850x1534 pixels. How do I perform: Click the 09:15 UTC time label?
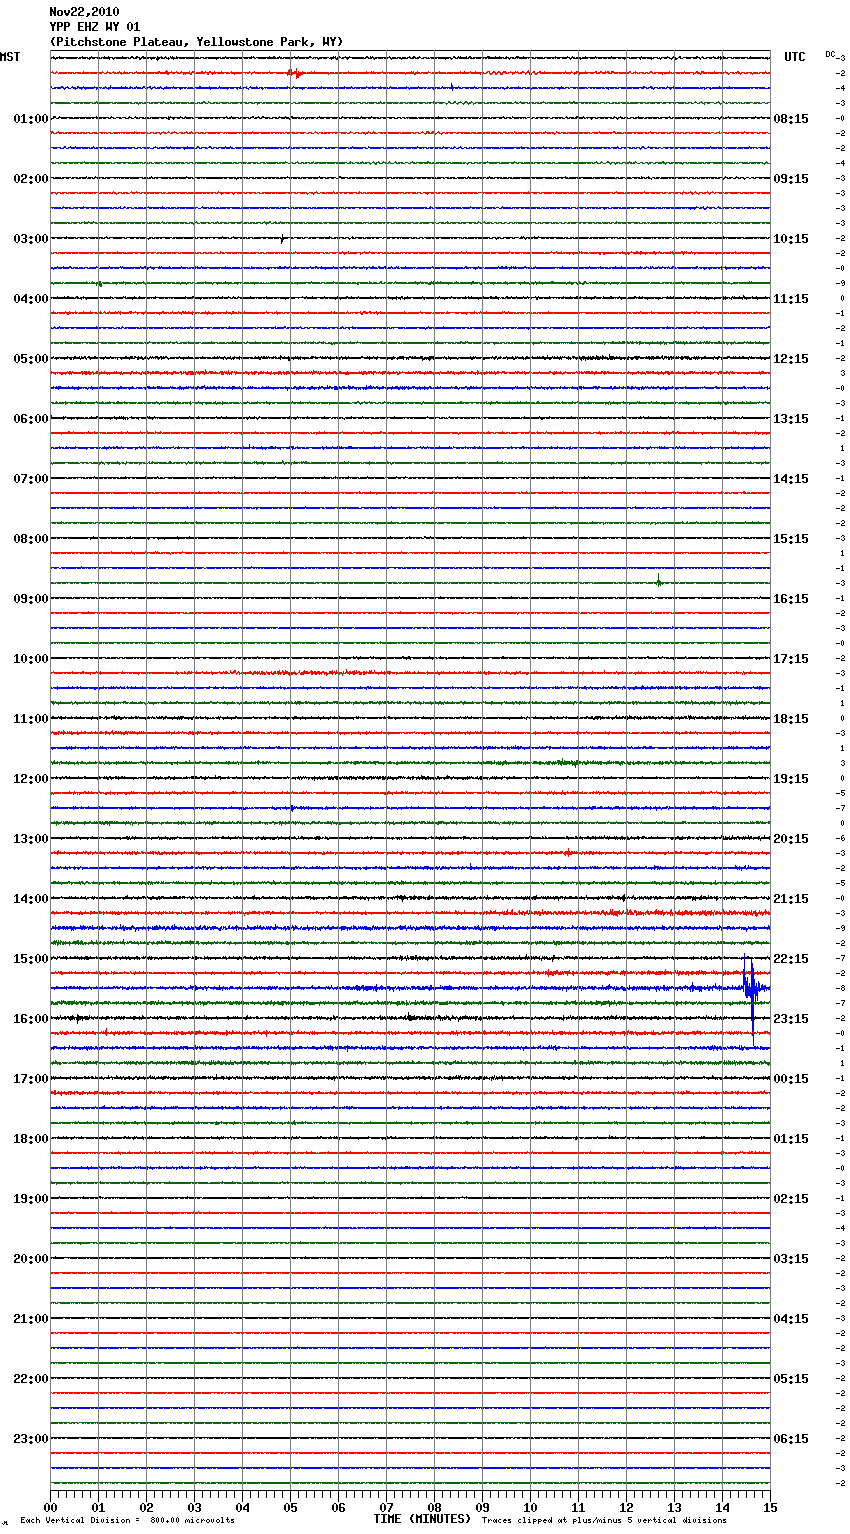[x=791, y=179]
